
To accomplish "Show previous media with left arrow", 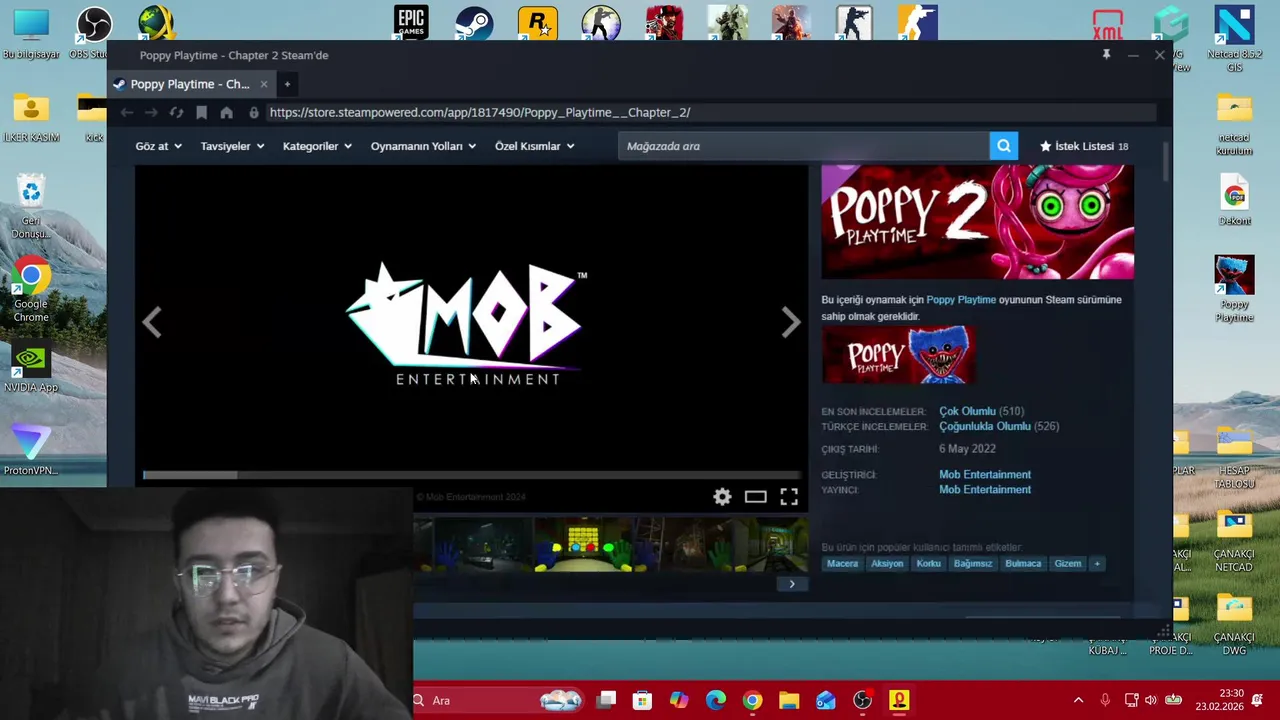I will coord(152,322).
